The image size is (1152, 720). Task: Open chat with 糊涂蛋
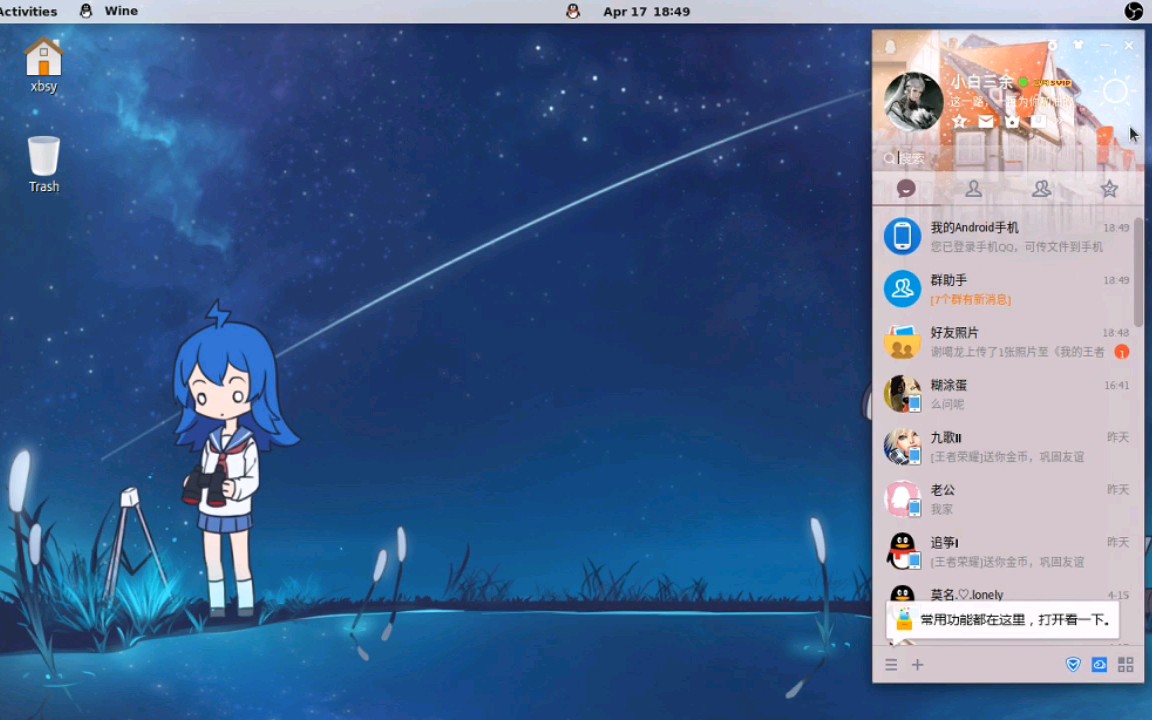(x=1004, y=394)
